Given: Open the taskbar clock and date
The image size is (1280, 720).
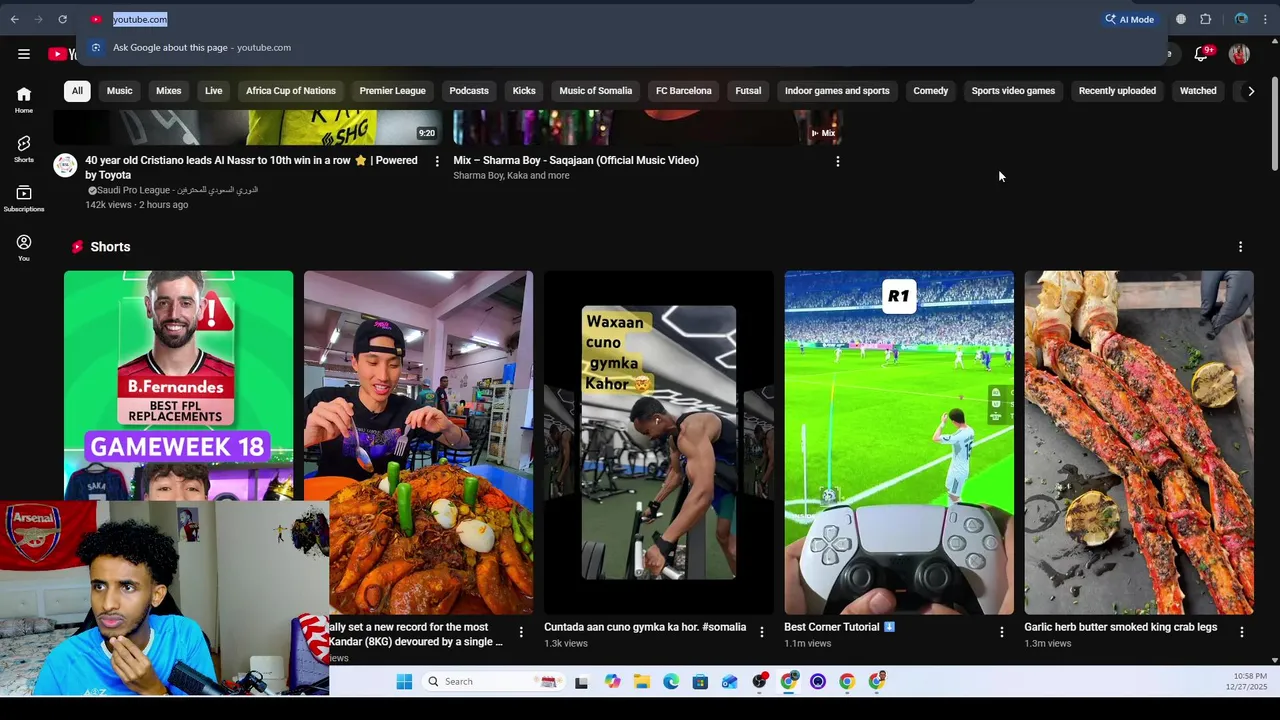Looking at the screenshot, I should 1248,682.
